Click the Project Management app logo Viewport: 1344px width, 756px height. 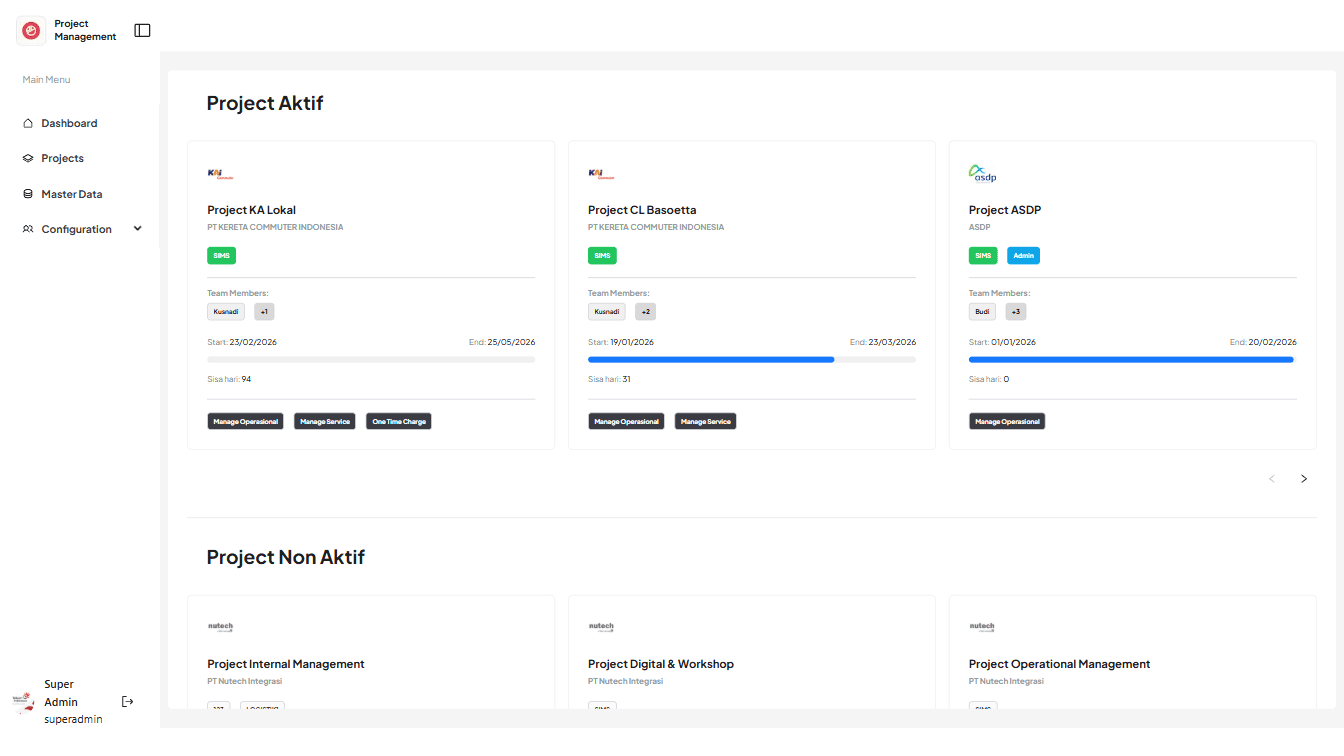pos(31,31)
